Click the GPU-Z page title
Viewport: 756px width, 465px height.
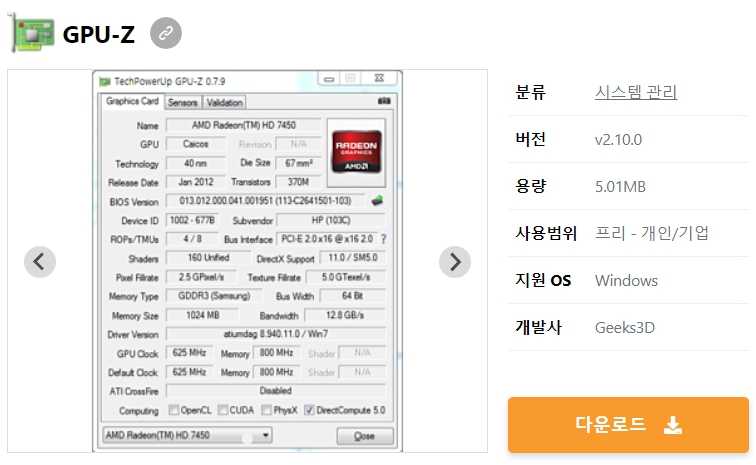[99, 34]
